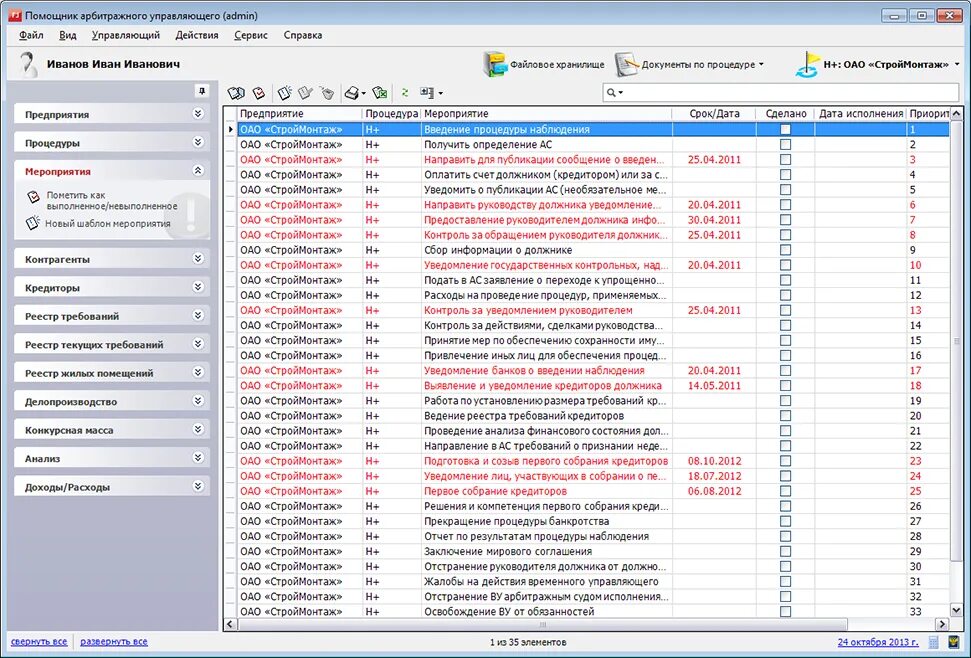Click the two-pages icon at toolbar start
Screen dimensions: 971x658
tap(235, 93)
